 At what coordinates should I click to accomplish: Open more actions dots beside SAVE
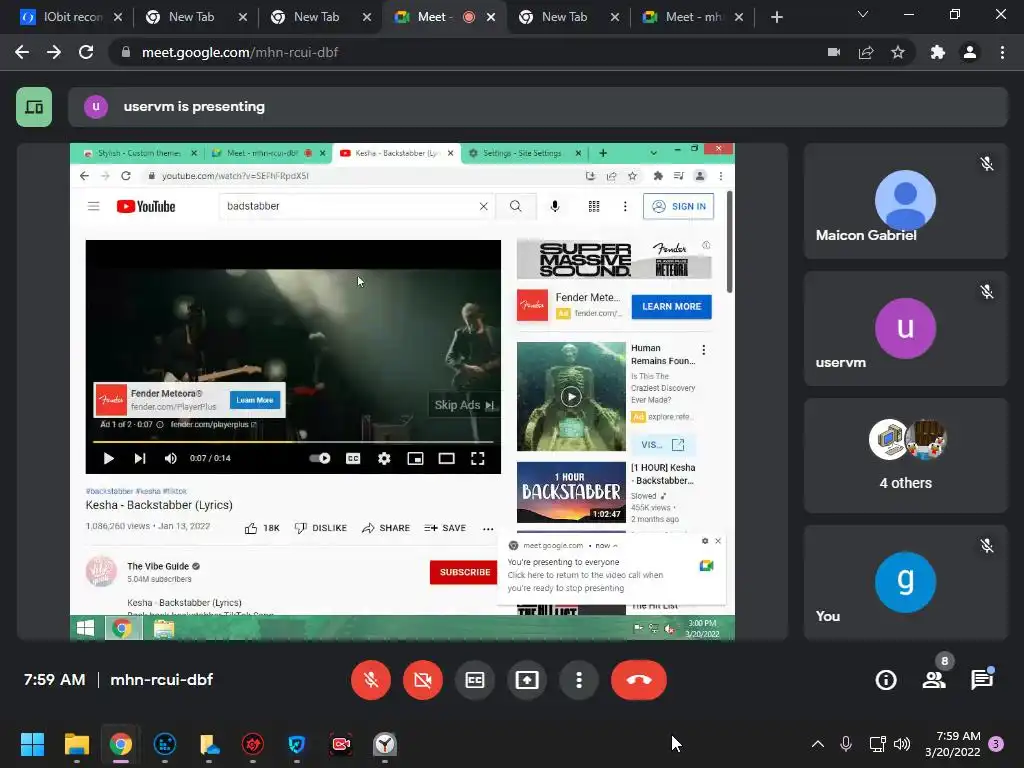click(488, 529)
